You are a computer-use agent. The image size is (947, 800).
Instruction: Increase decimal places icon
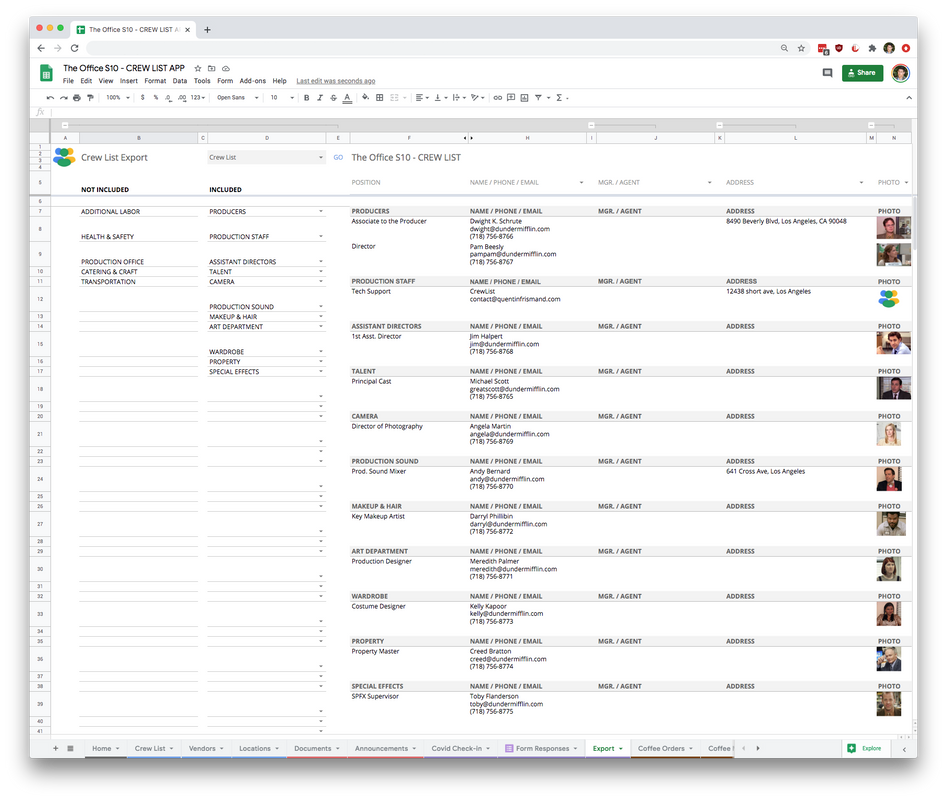pos(182,98)
